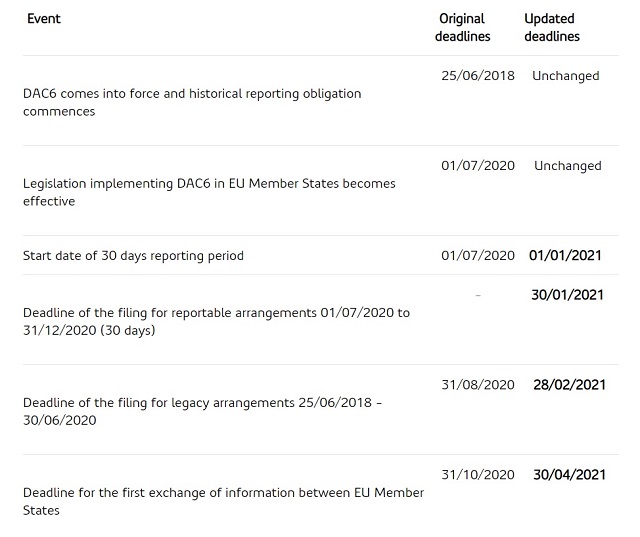This screenshot has height=537, width=640.
Task: Click the 25/06/2018 original deadline date
Action: 477,76
